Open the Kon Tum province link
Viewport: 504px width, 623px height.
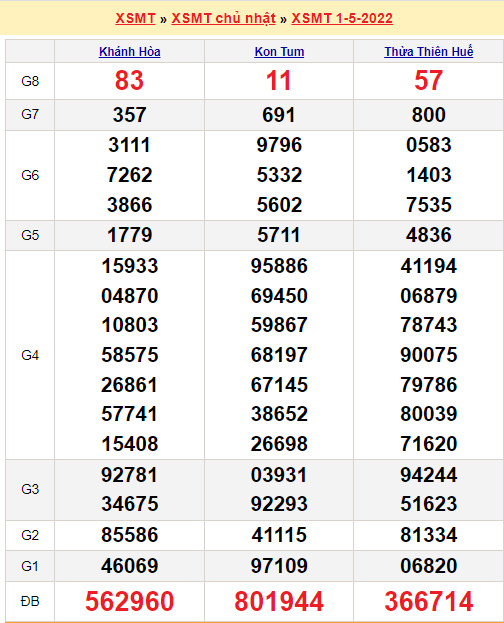coord(279,52)
